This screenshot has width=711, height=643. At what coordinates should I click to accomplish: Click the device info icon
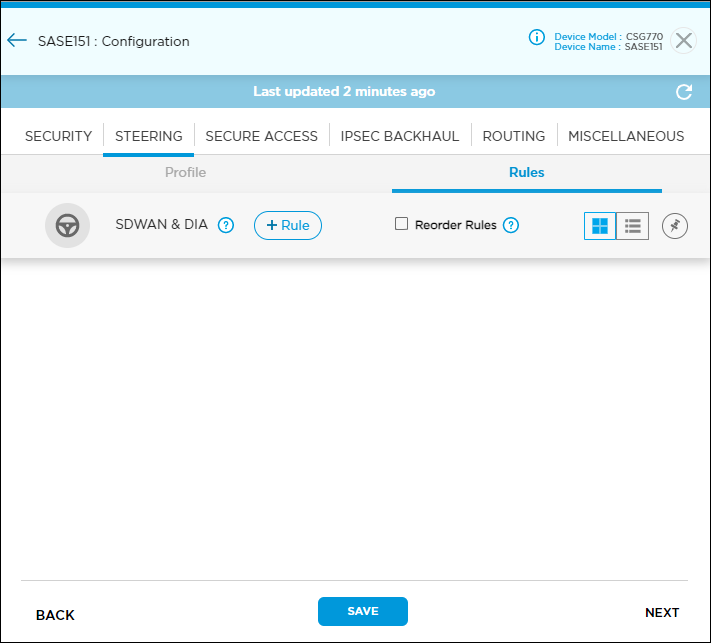coord(536,38)
